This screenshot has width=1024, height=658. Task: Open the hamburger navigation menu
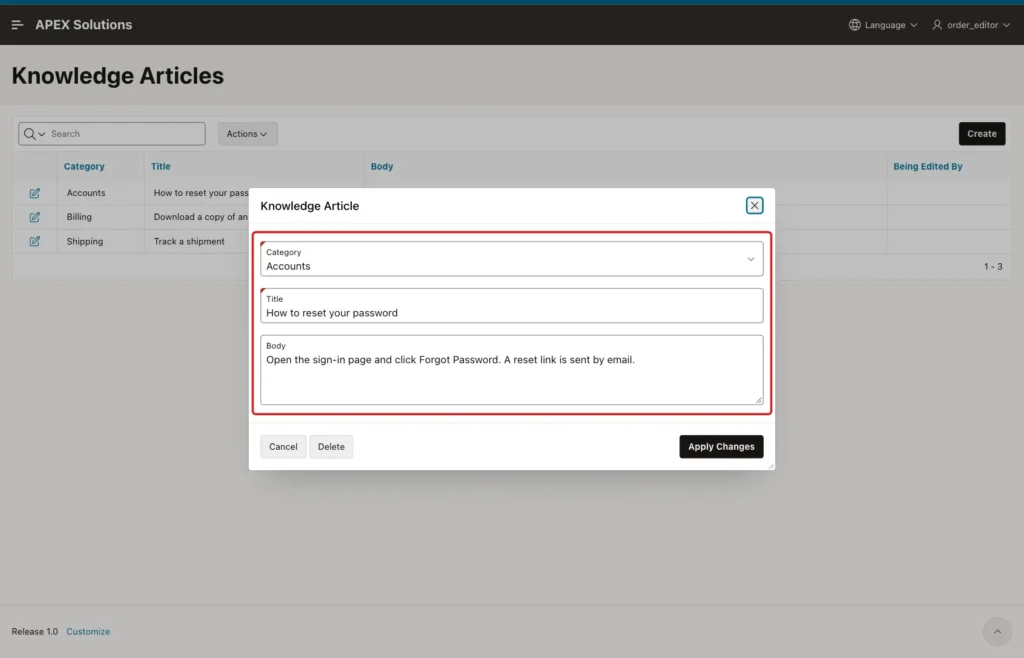pos(18,25)
